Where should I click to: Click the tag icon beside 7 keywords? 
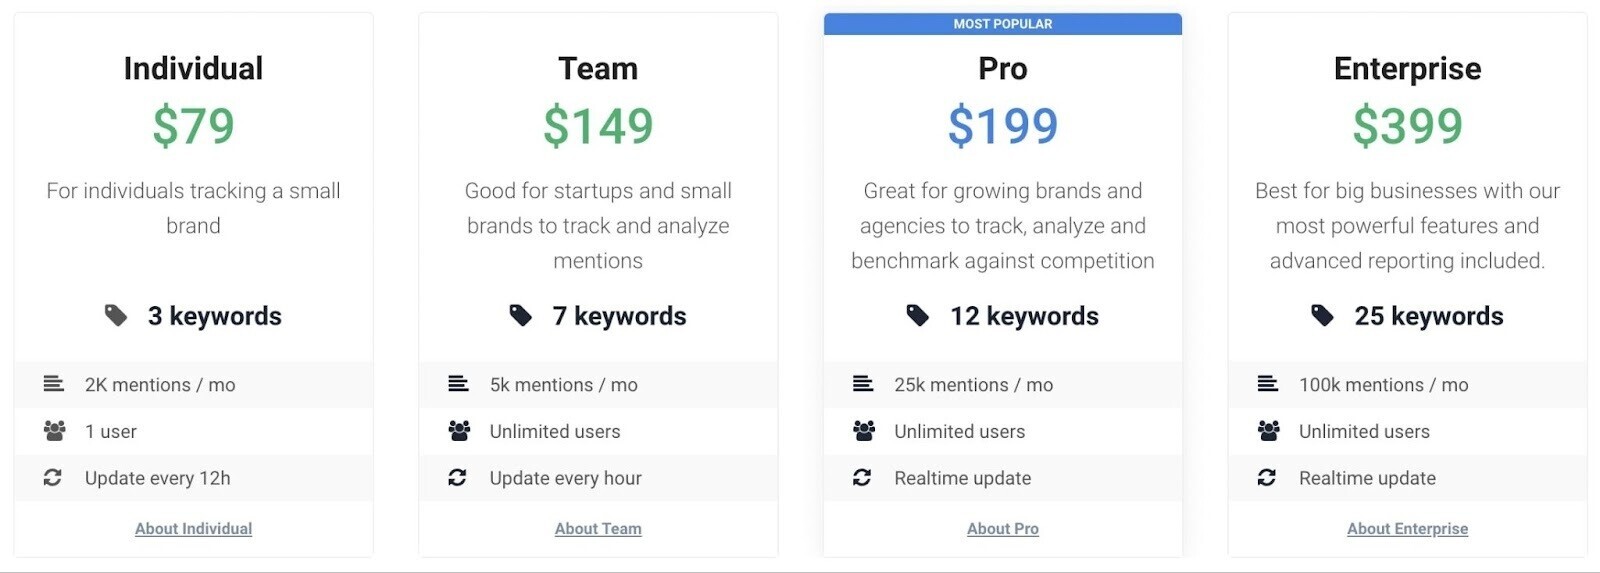[x=521, y=316]
